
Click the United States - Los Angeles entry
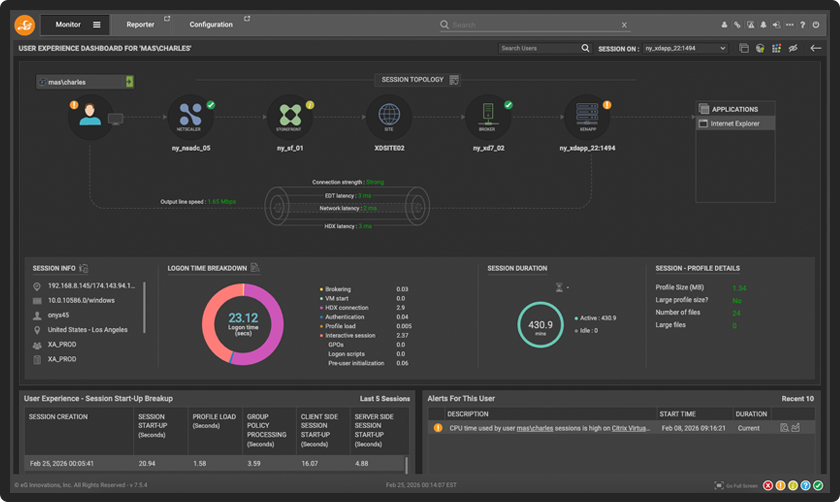[x=87, y=330]
